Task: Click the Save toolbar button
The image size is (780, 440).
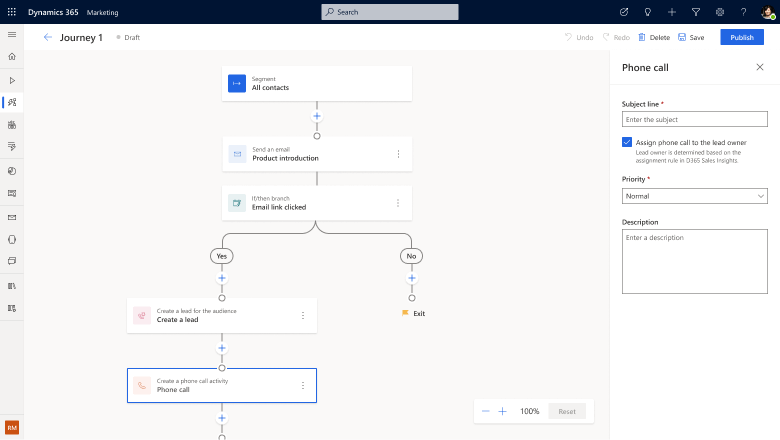Action: pyautogui.click(x=691, y=37)
